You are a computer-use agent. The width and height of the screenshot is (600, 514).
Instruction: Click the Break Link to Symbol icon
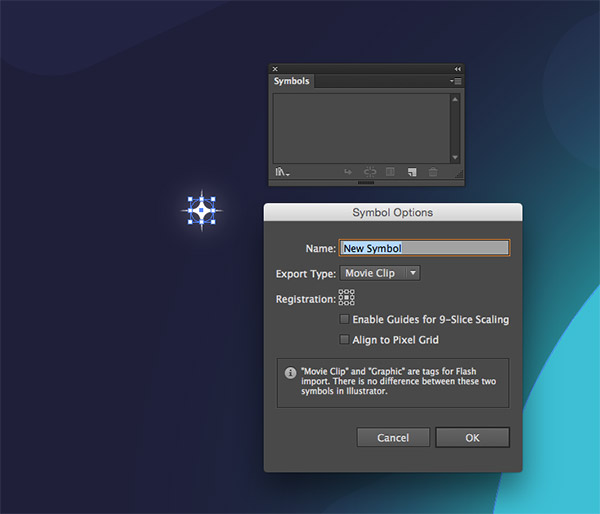pyautogui.click(x=369, y=173)
